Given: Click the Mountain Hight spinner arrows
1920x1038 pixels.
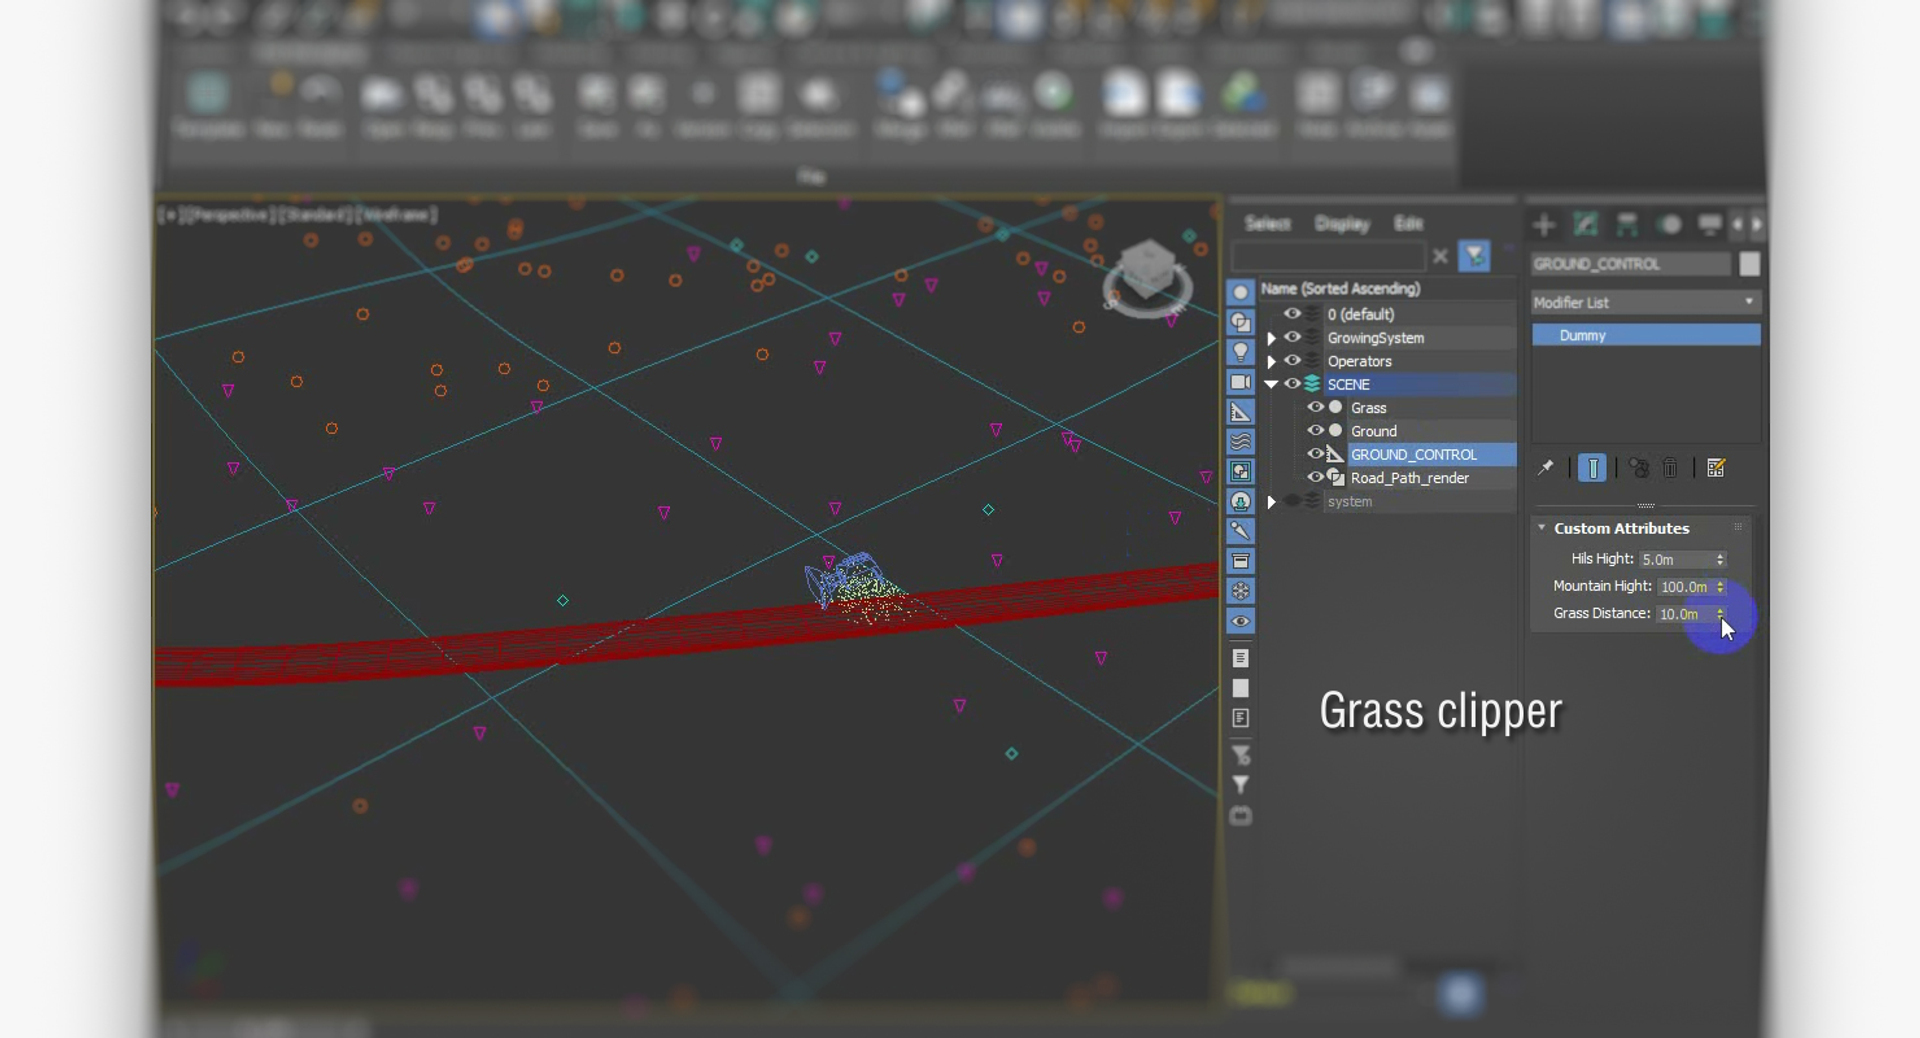Looking at the screenshot, I should (x=1720, y=587).
